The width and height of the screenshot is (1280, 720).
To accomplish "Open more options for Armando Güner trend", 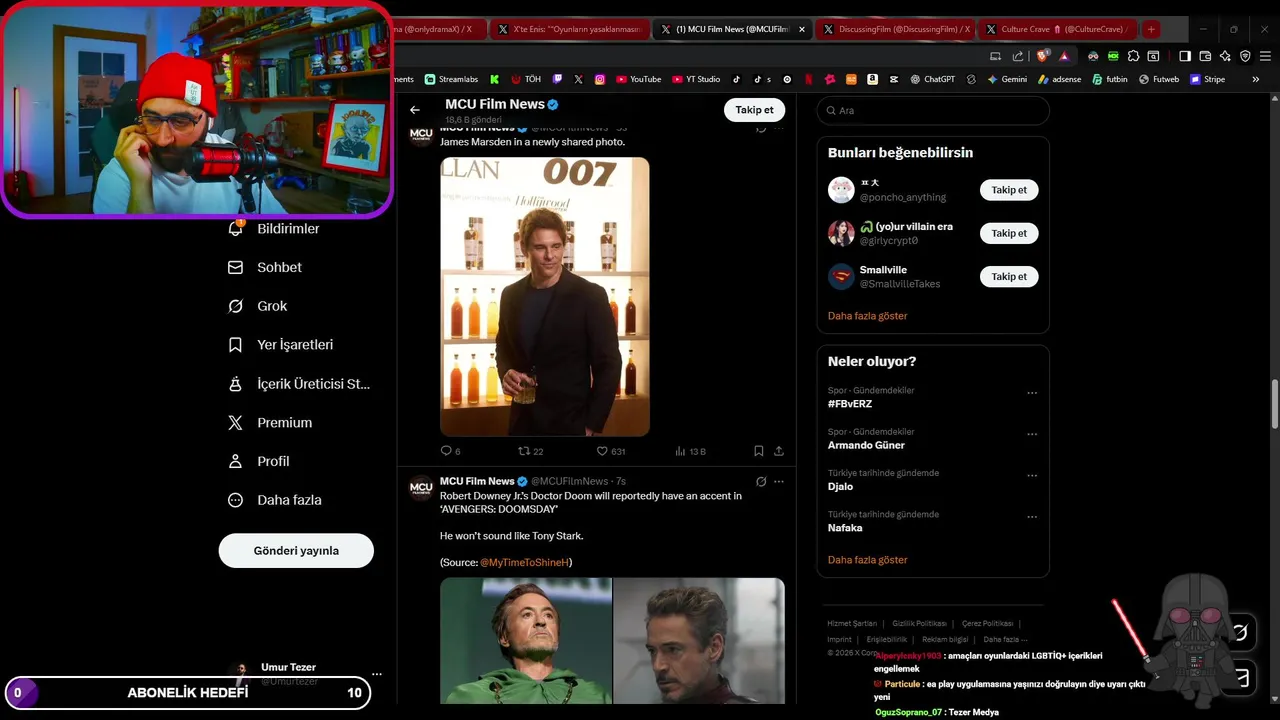I will tap(1032, 435).
